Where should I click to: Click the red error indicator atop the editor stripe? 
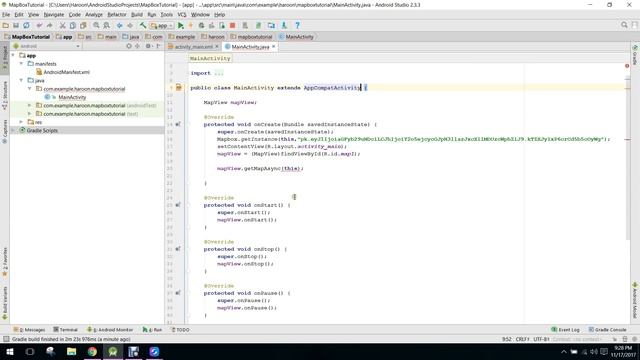[627, 66]
